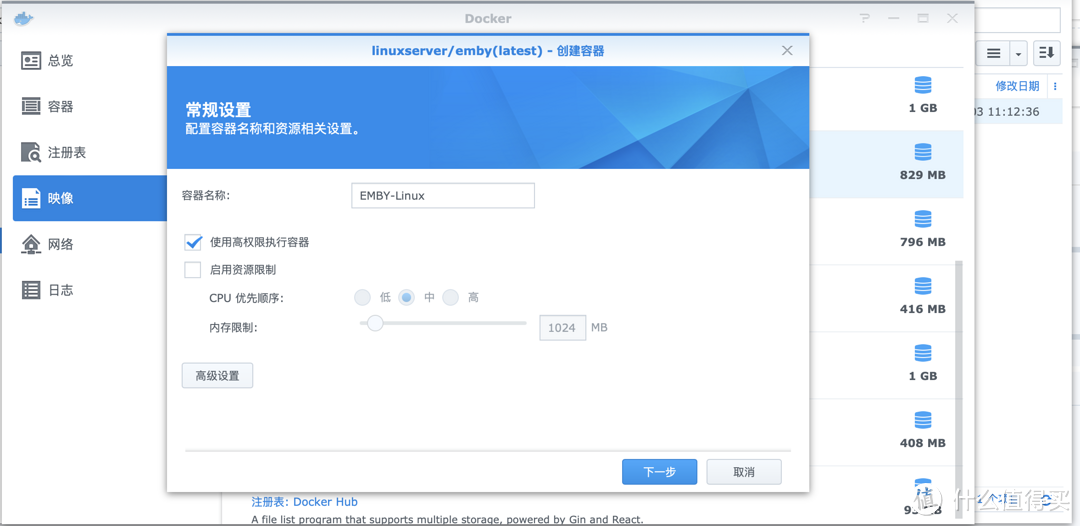This screenshot has width=1080, height=526.
Task: Click the 日志 log list icon
Action: point(31,290)
